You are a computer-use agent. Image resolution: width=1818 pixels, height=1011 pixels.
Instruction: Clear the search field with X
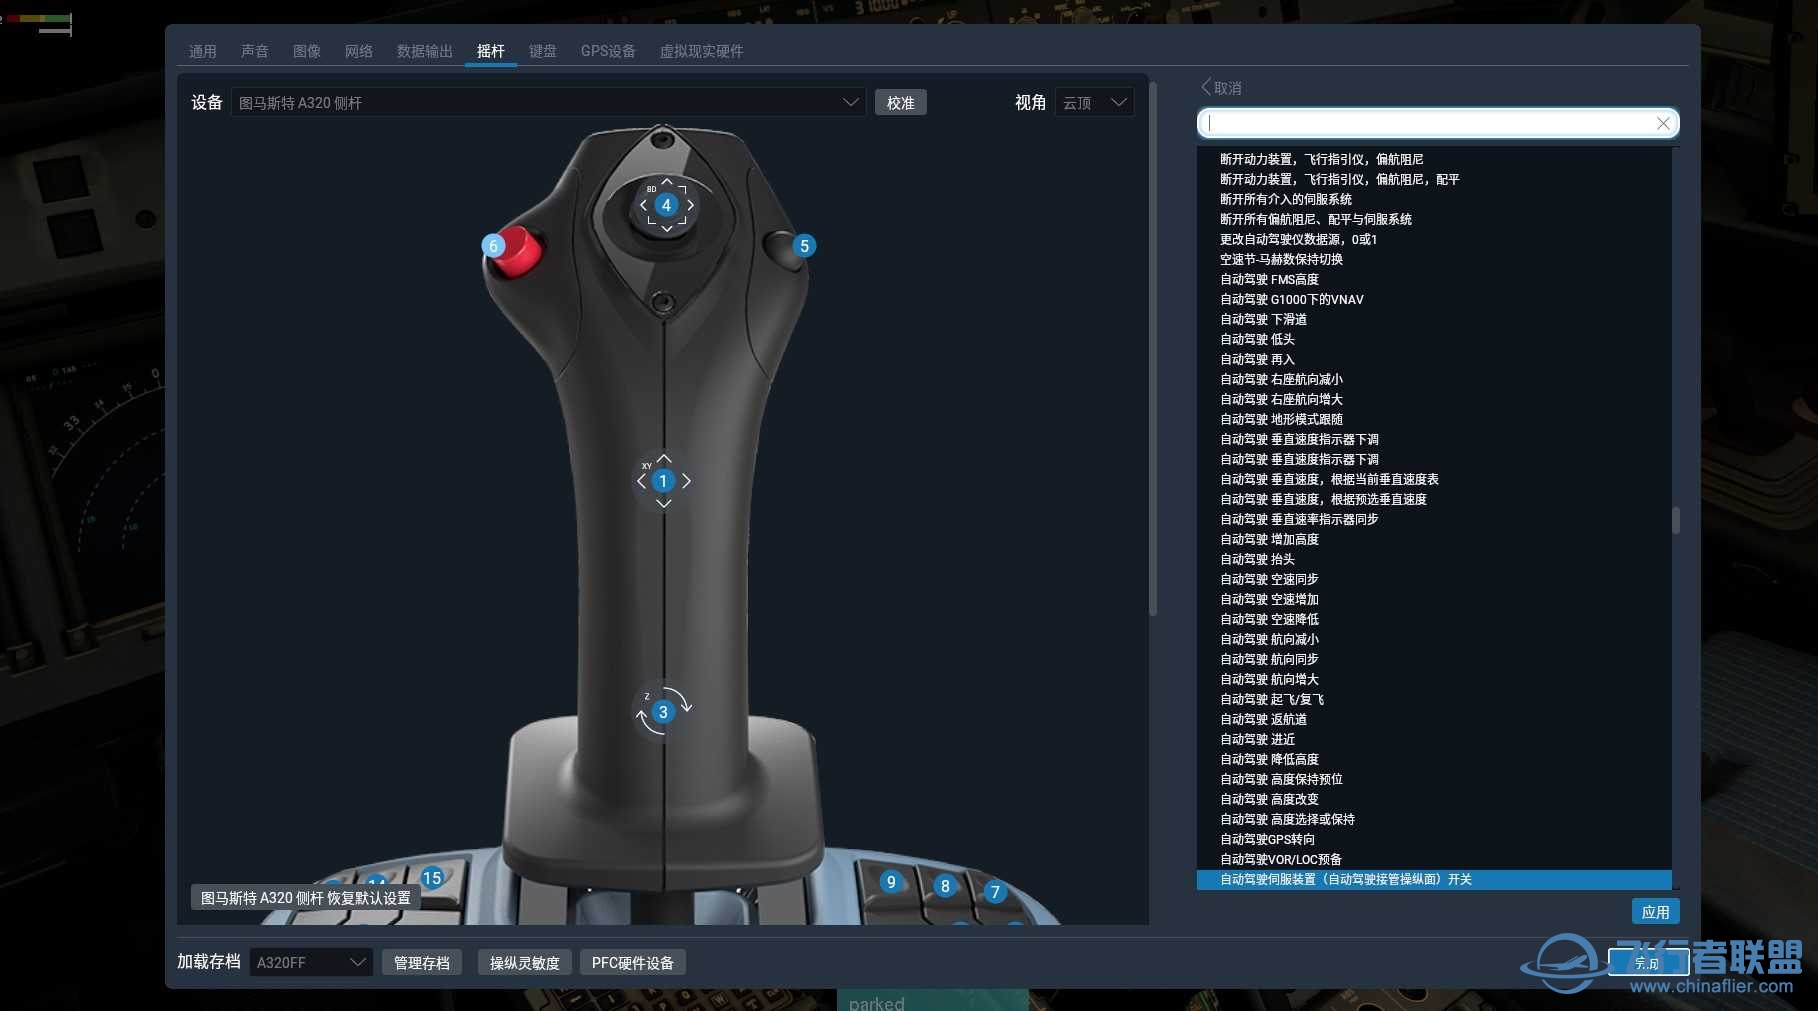[1663, 123]
